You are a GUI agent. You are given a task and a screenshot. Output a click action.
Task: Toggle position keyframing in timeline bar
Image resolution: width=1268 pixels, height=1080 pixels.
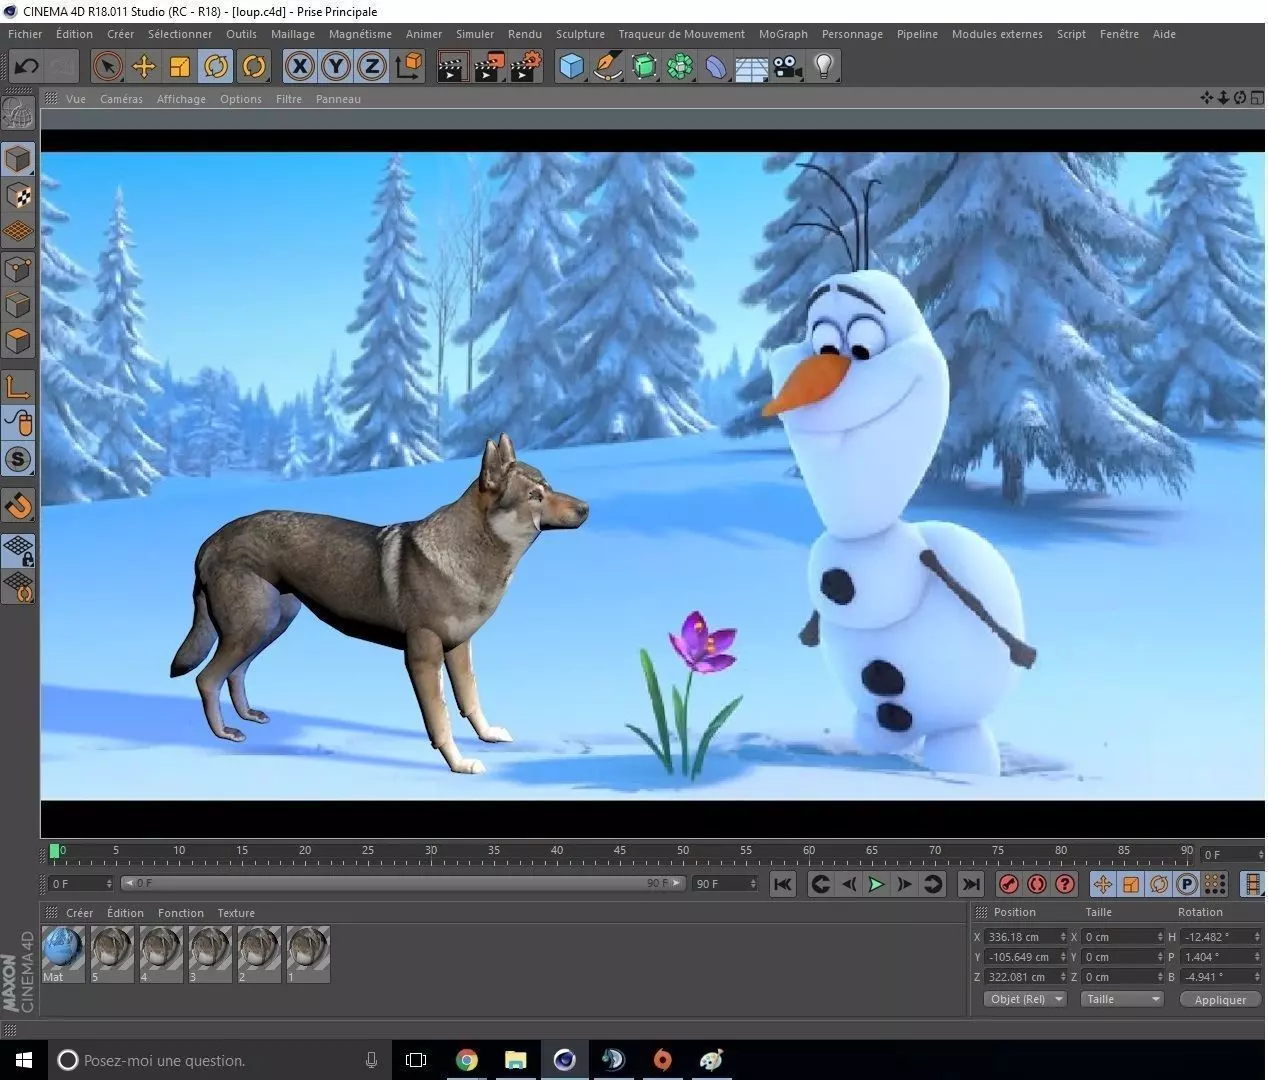pos(1102,884)
